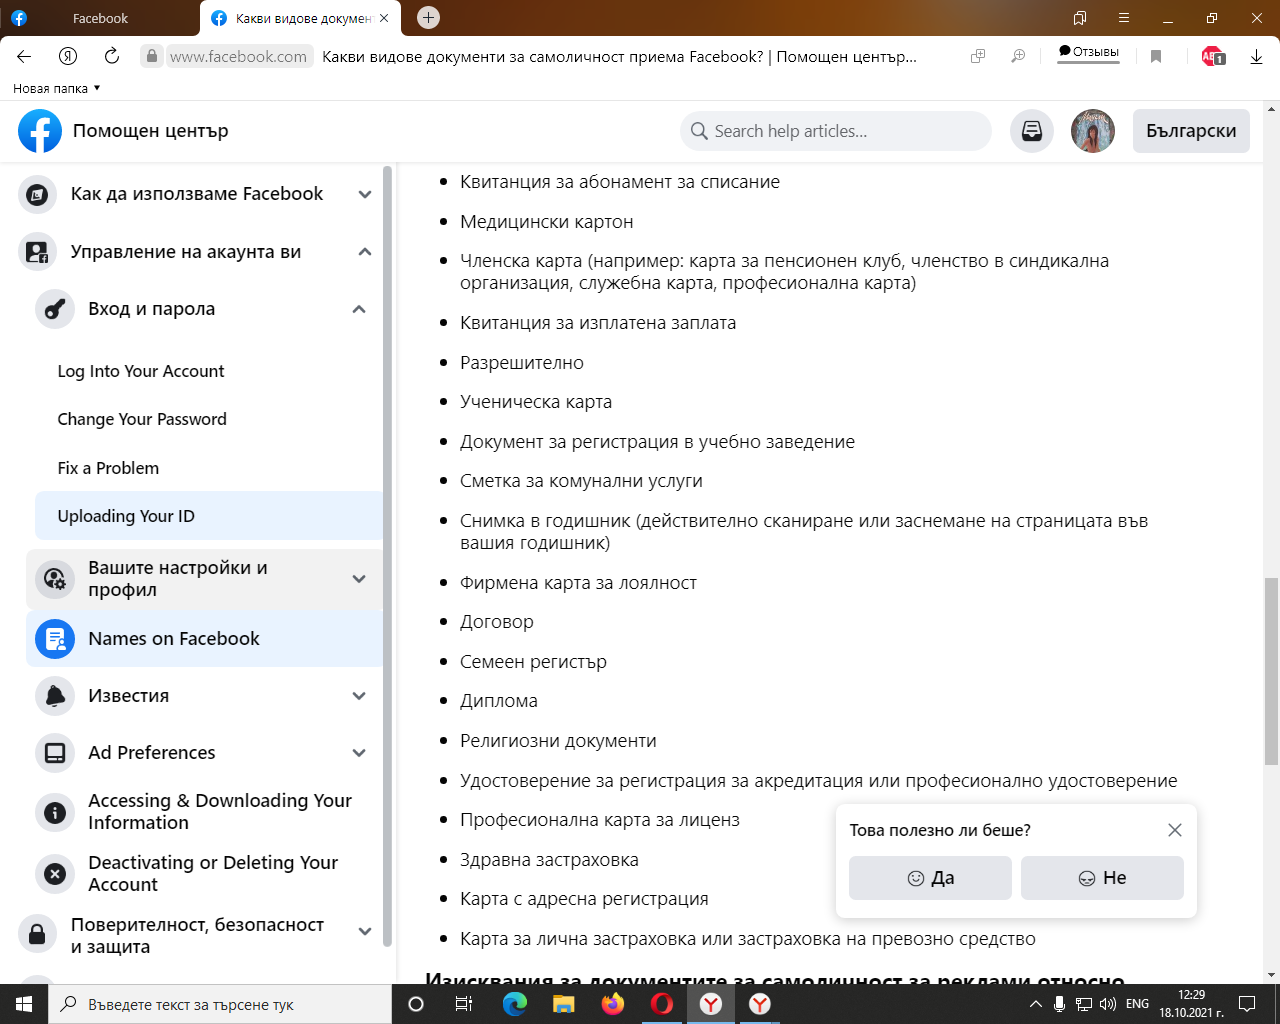Click the Names on Facebook icon

[x=55, y=639]
